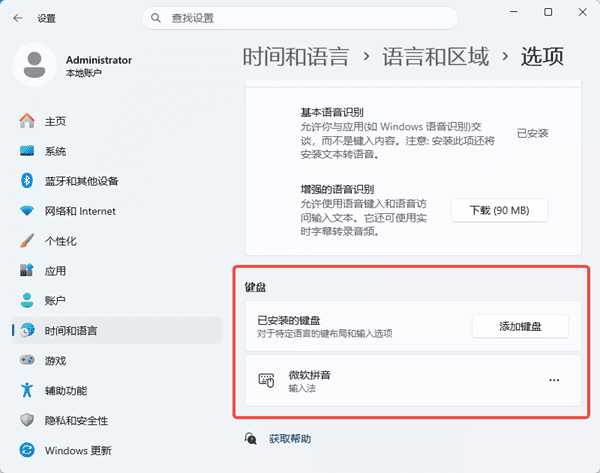Image resolution: width=600 pixels, height=473 pixels.
Task: Minimize the 设置 window
Action: [514, 12]
